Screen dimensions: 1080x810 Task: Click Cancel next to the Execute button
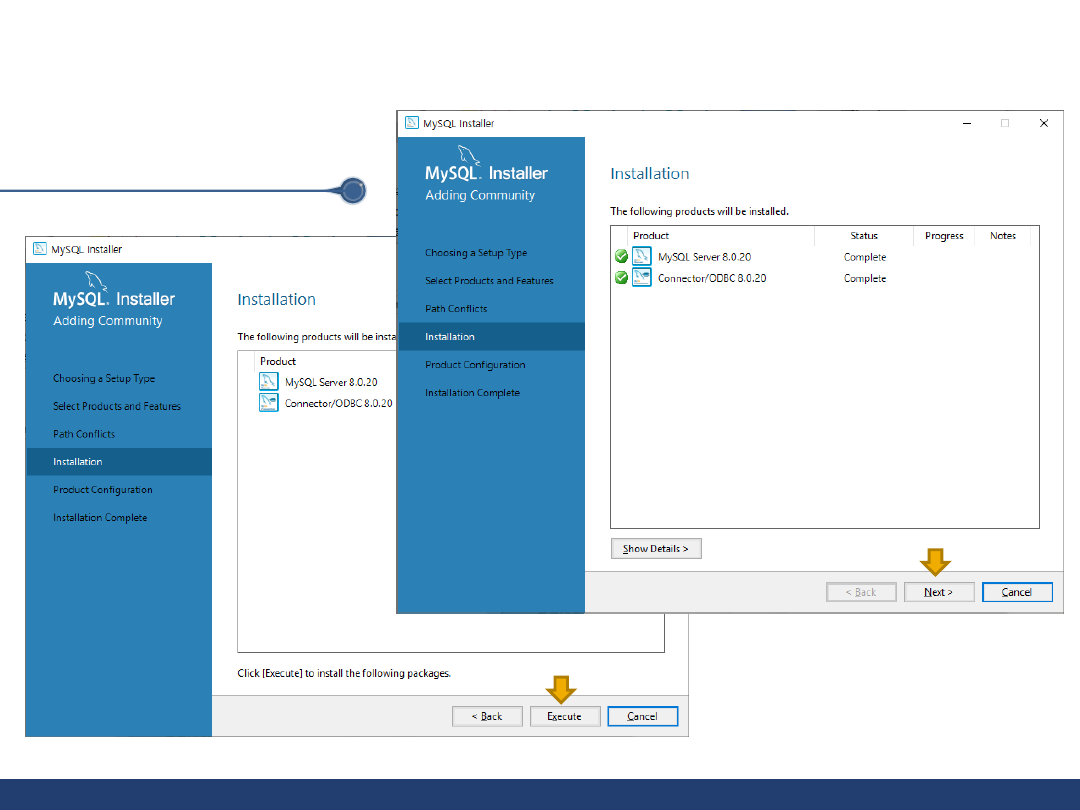pyautogui.click(x=642, y=716)
